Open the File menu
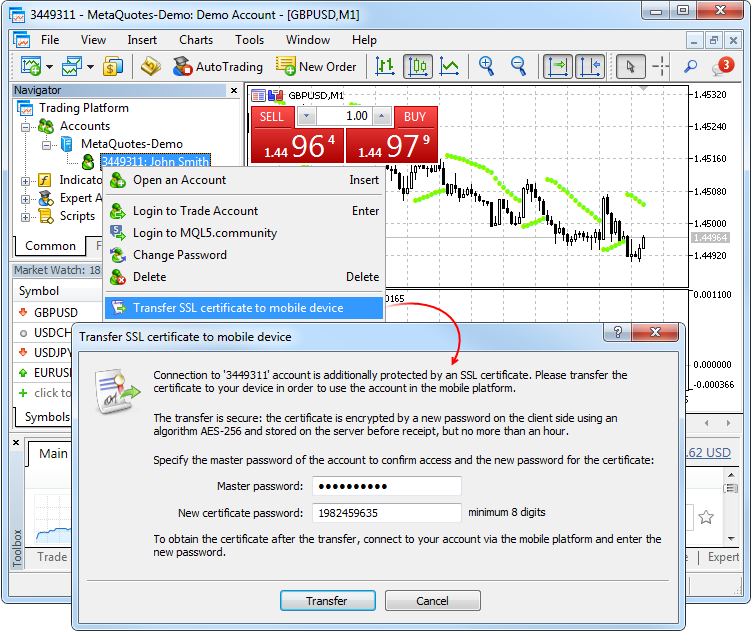The image size is (755, 633). coord(50,40)
